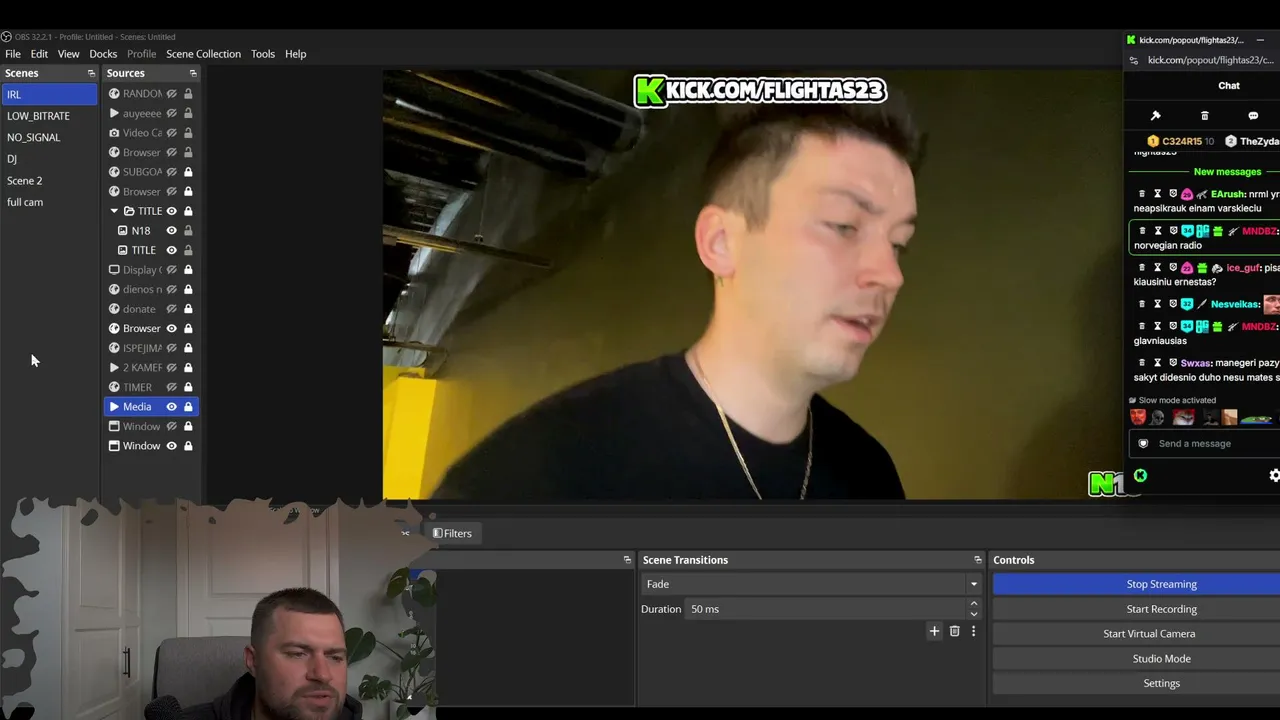The height and width of the screenshot is (720, 1280).
Task: Select the Media source play icon
Action: (114, 407)
